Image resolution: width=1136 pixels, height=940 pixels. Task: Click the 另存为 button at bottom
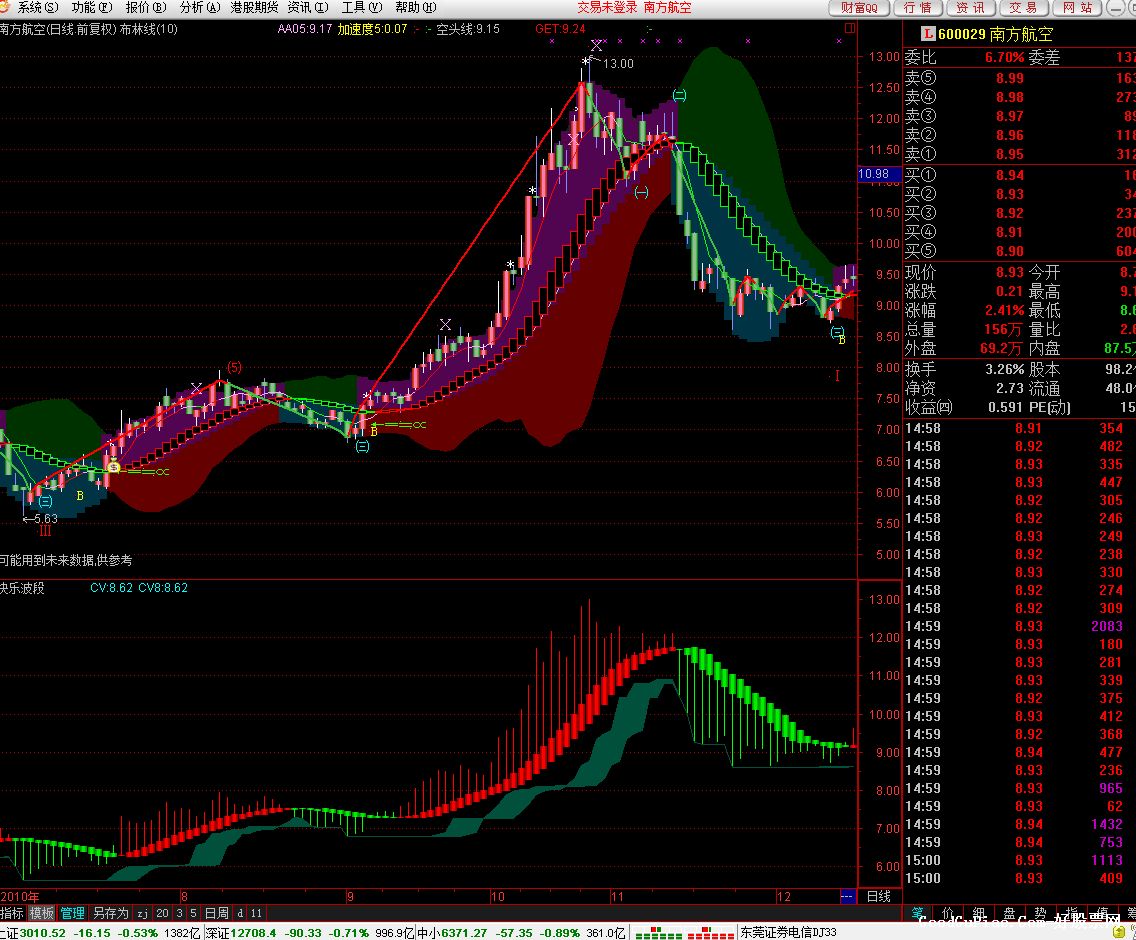point(110,913)
